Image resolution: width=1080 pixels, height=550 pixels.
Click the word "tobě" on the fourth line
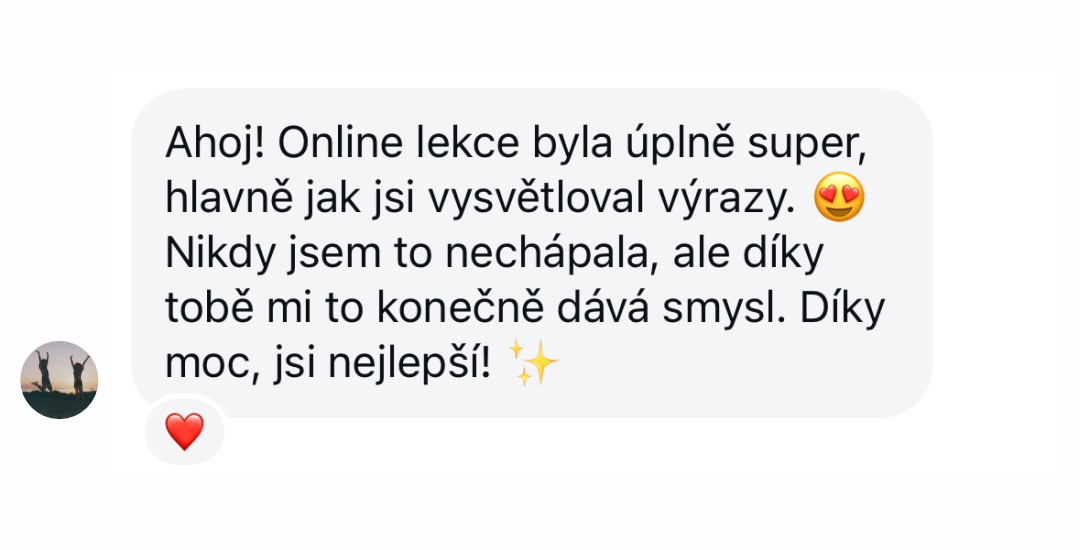point(209,308)
